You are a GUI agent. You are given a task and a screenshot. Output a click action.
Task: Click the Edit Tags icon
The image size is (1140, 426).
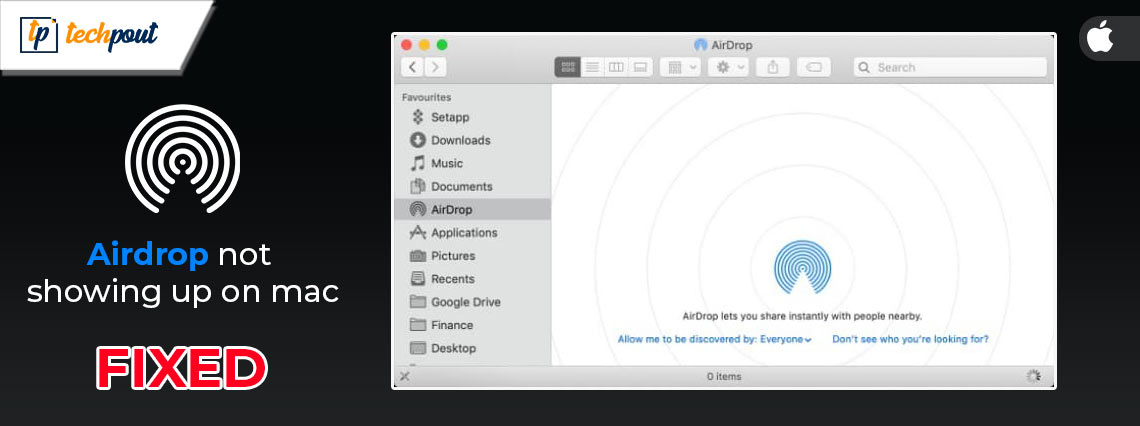[x=814, y=67]
